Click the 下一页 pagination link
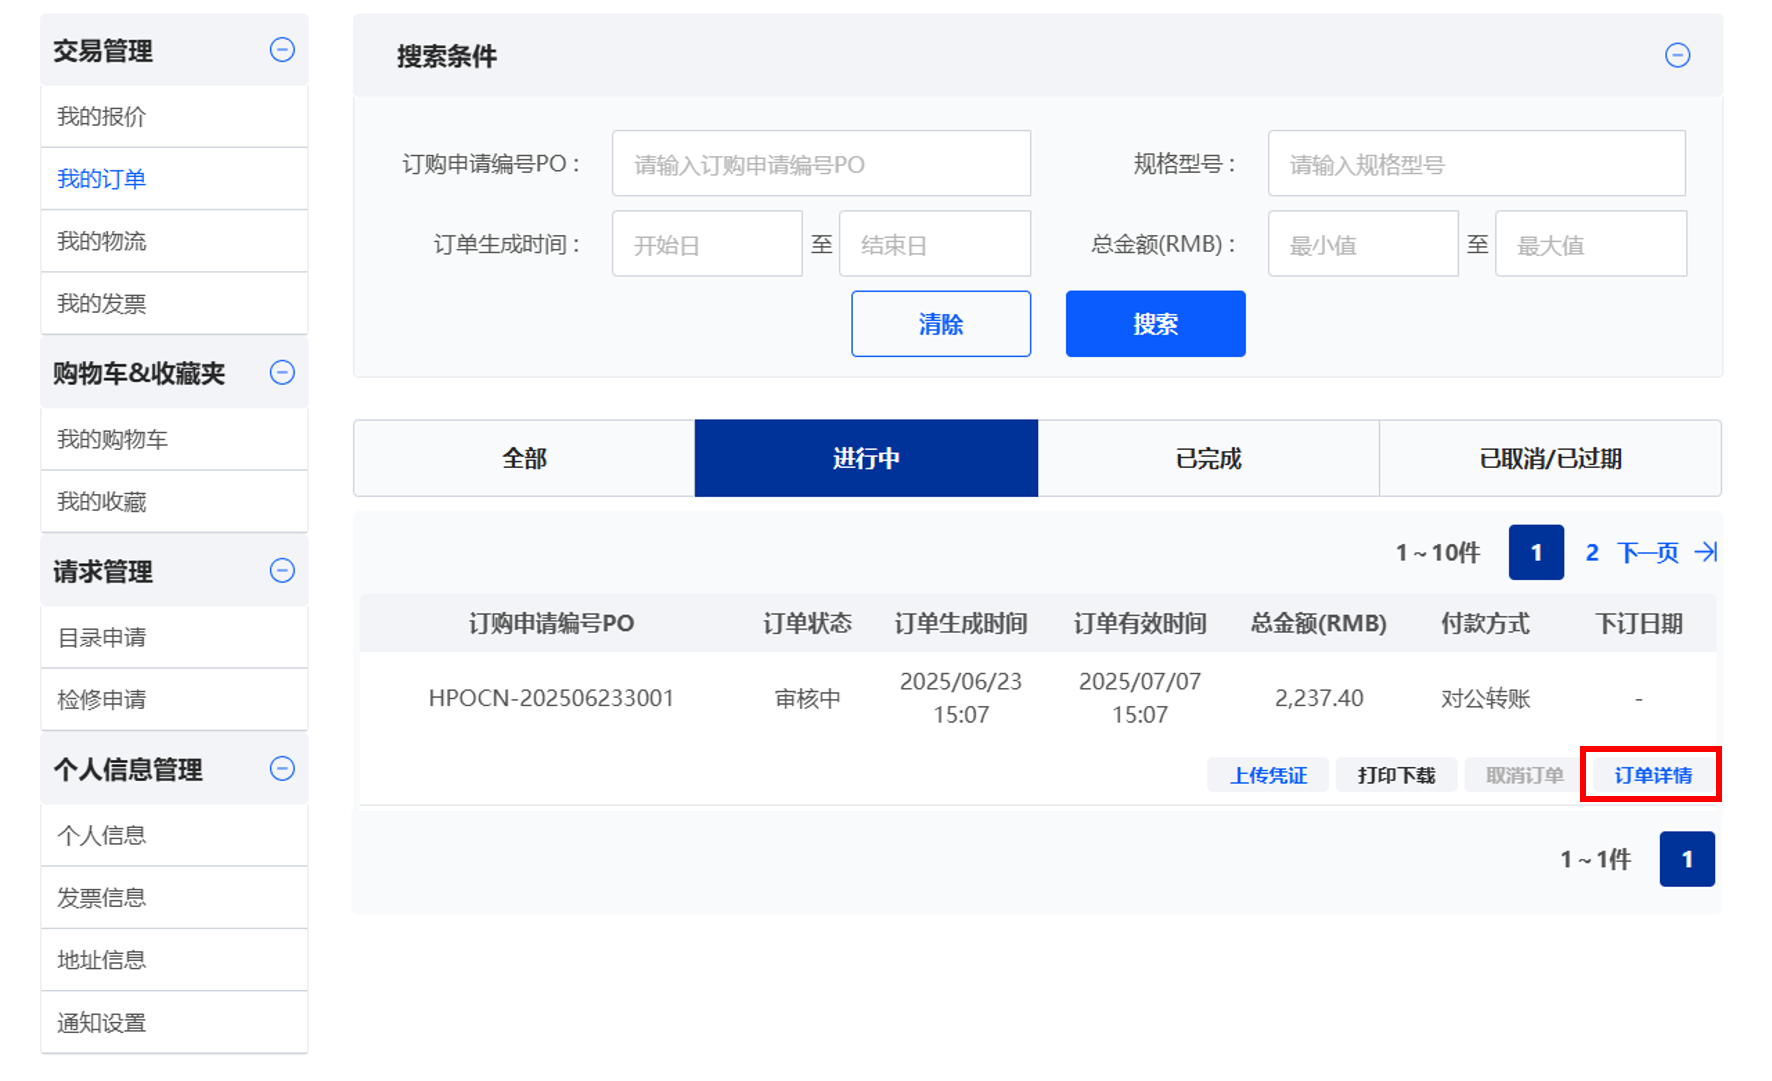 pyautogui.click(x=1647, y=552)
